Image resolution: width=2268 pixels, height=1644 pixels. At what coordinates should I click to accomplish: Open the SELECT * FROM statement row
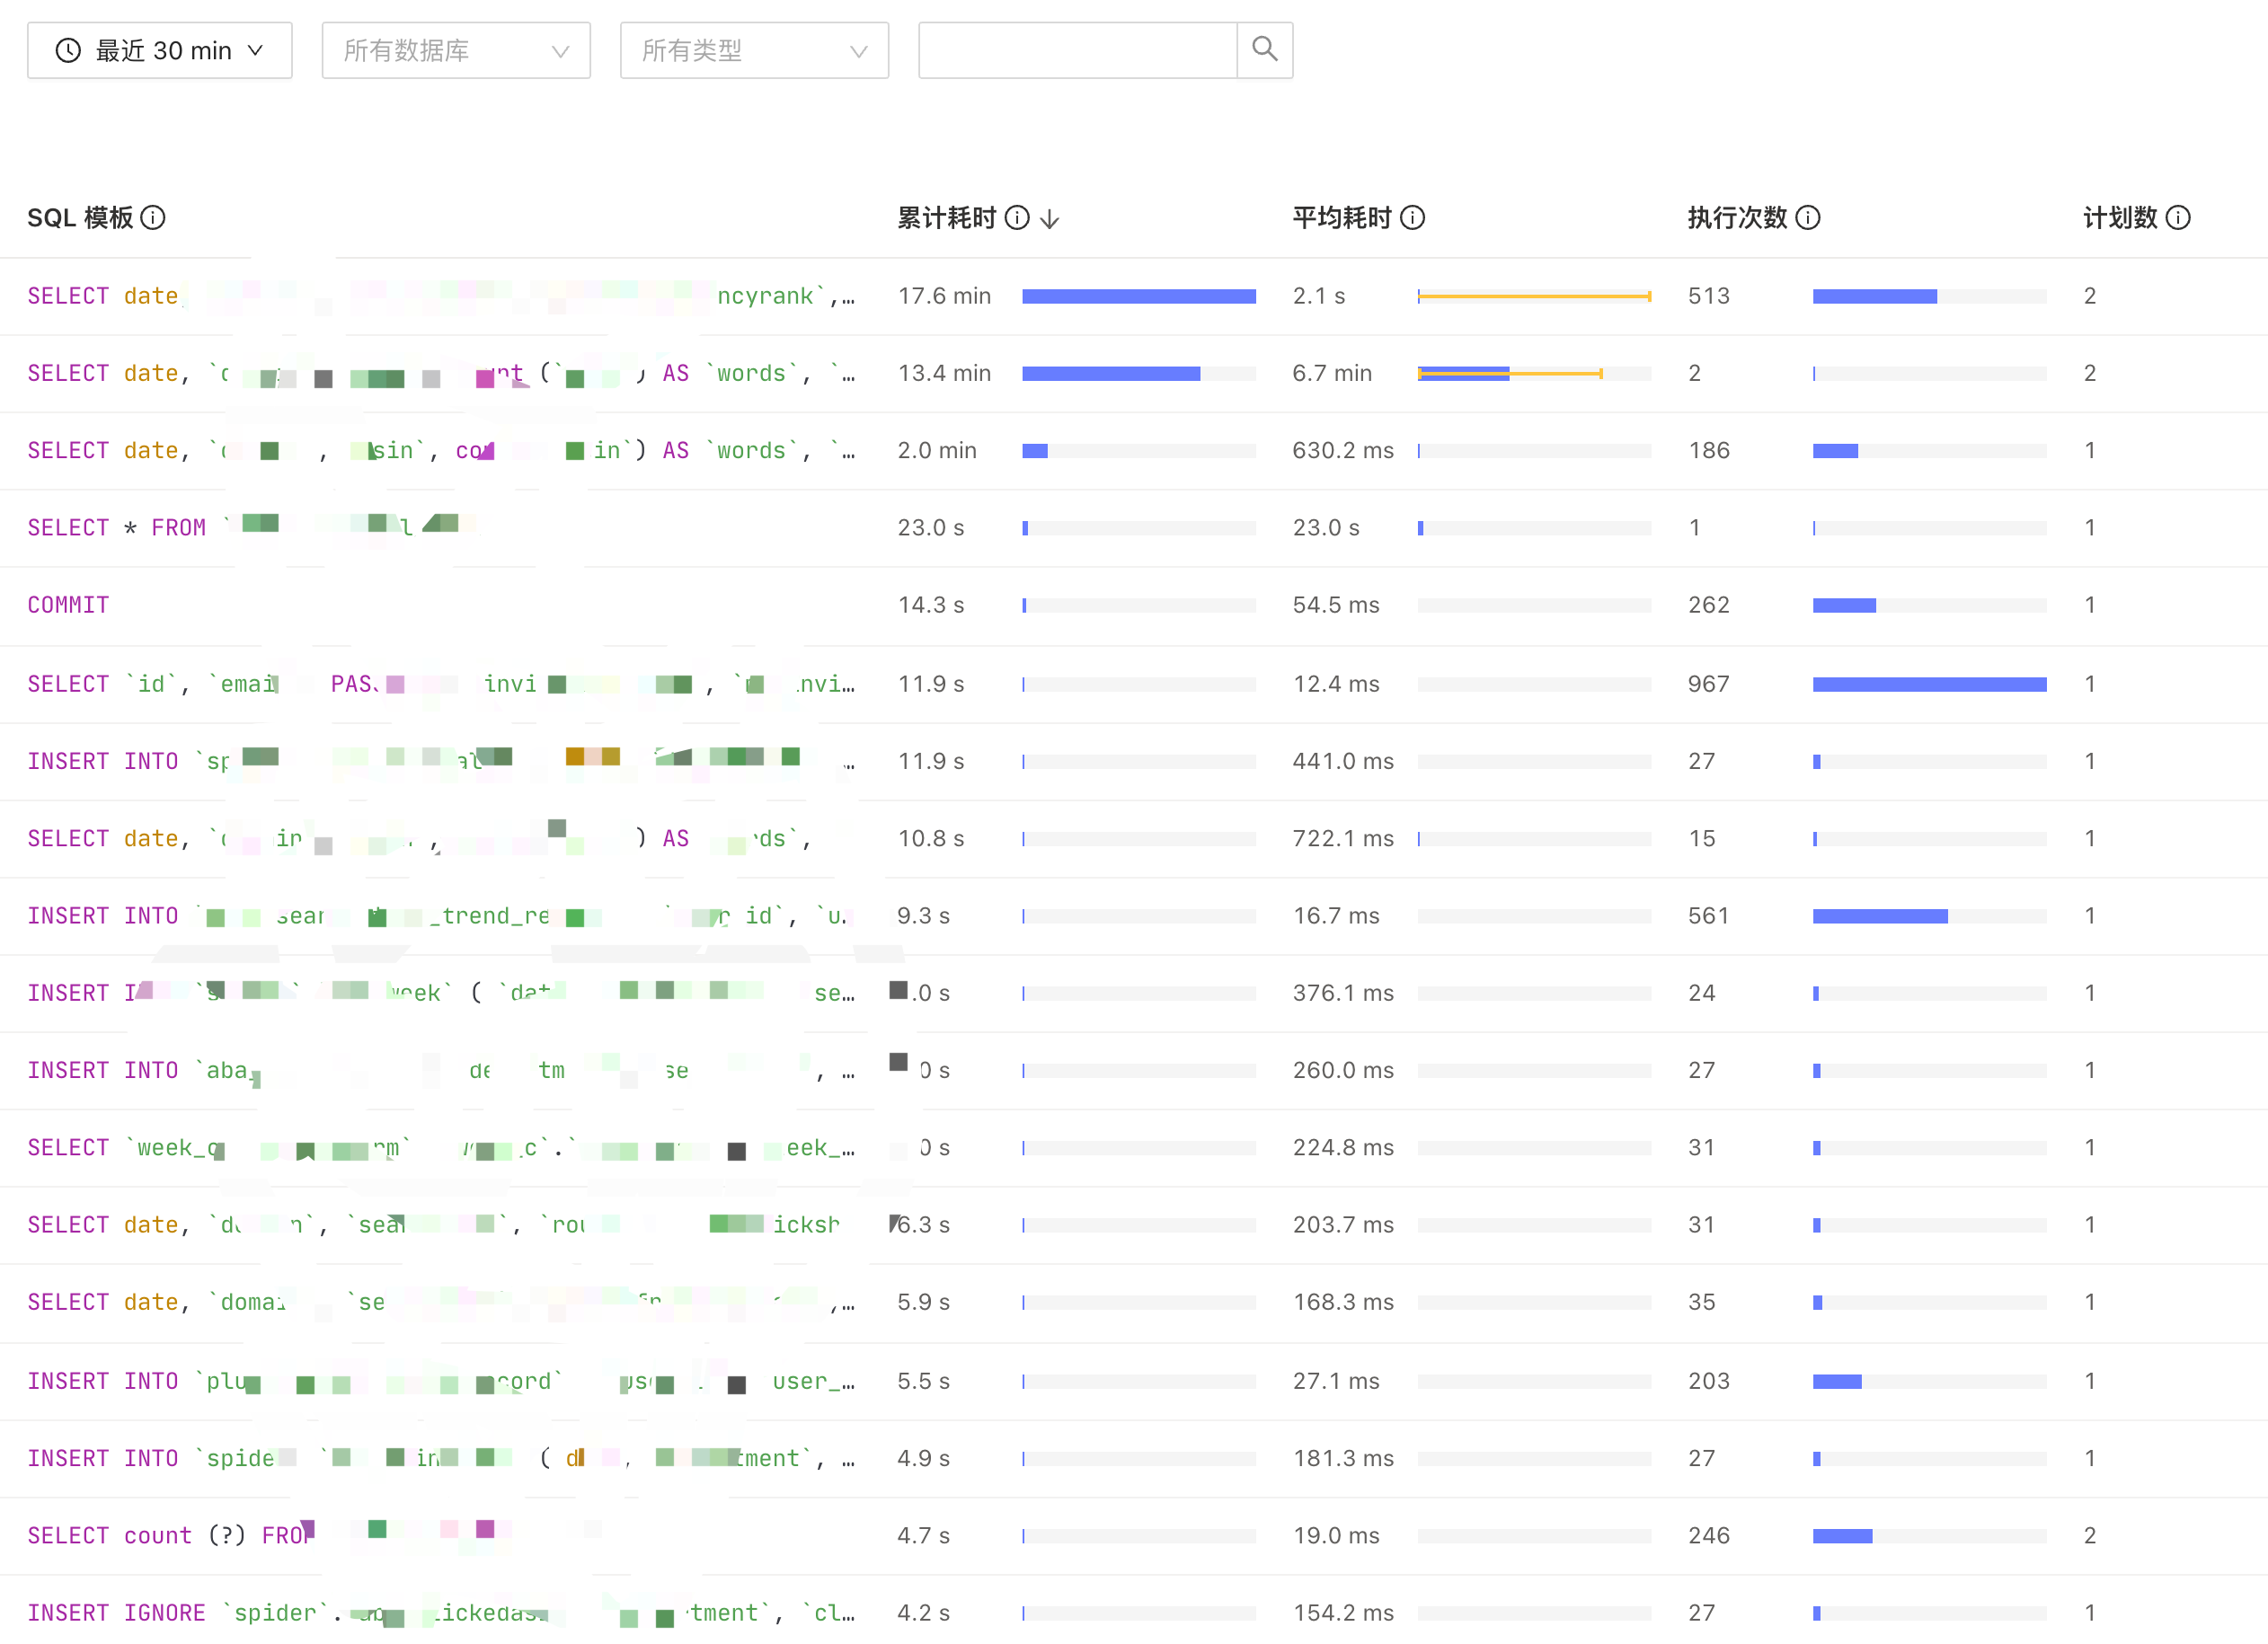[x=117, y=527]
